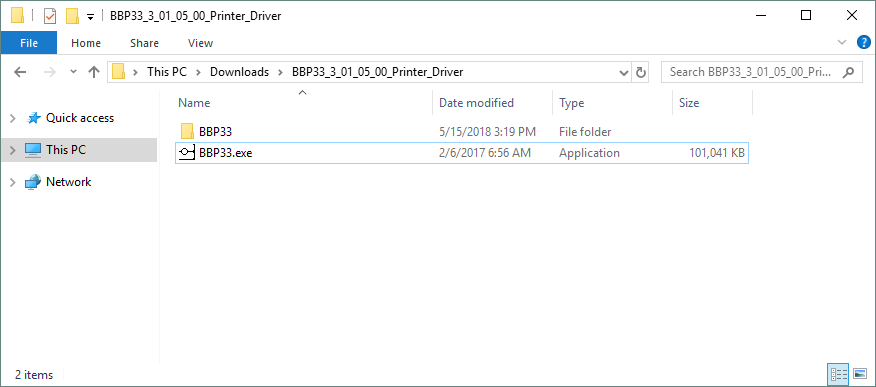
Task: Click the 101,041 KB size cell
Action: (717, 152)
